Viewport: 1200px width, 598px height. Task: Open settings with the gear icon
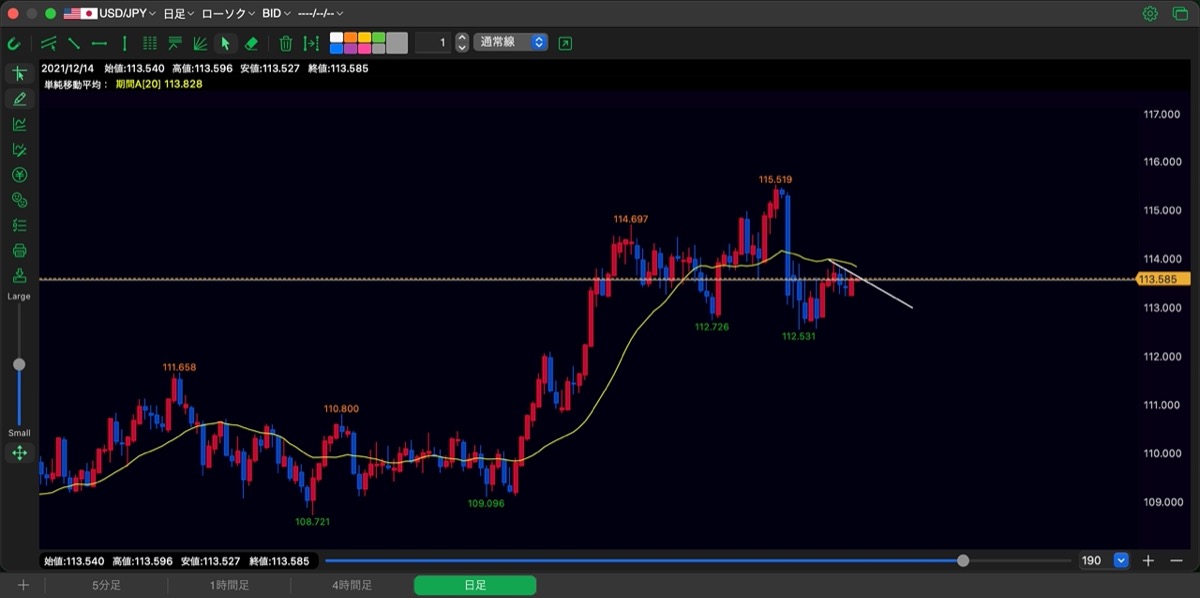[1150, 14]
